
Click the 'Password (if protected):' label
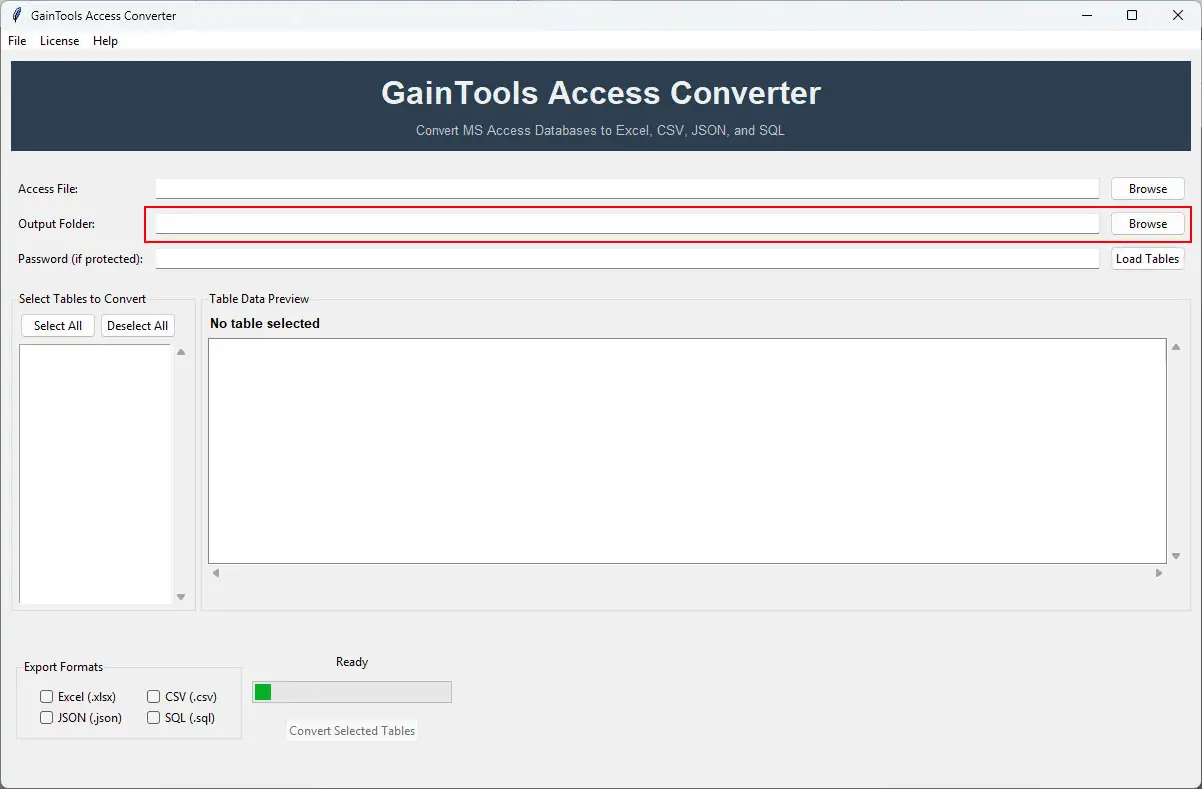pos(80,259)
